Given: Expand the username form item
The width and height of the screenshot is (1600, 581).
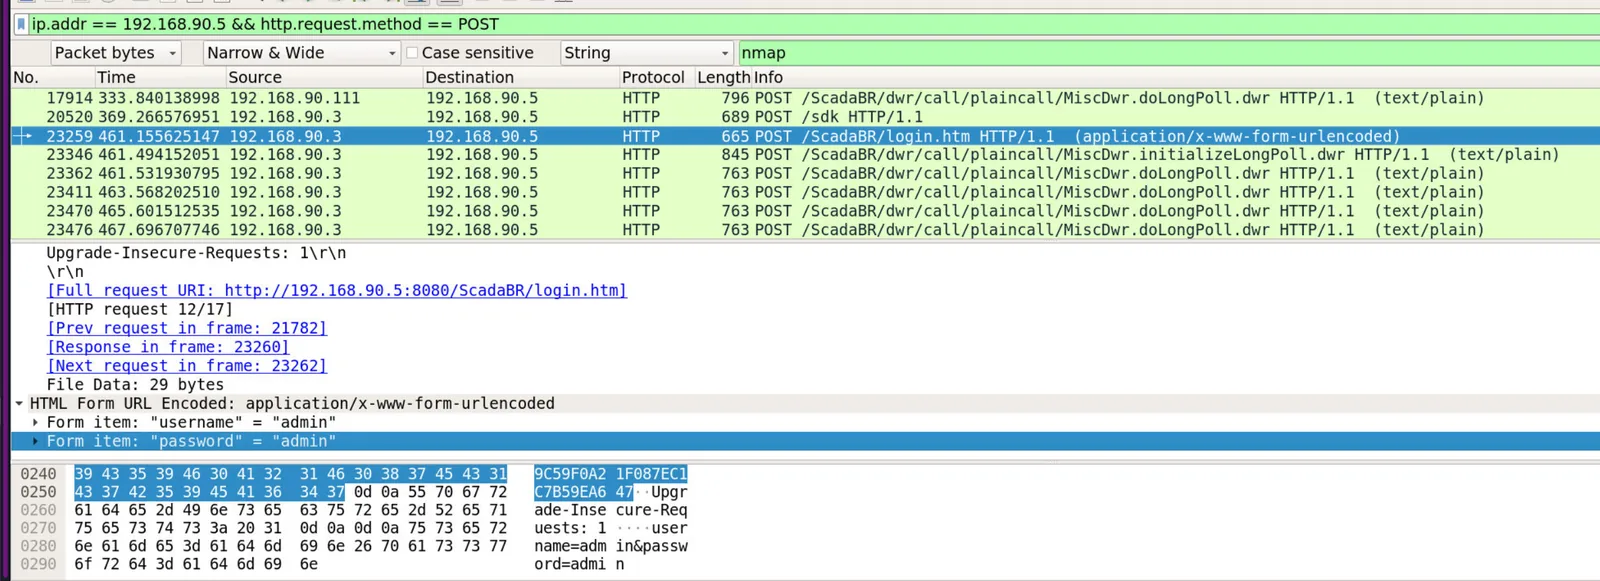Looking at the screenshot, I should tap(35, 423).
